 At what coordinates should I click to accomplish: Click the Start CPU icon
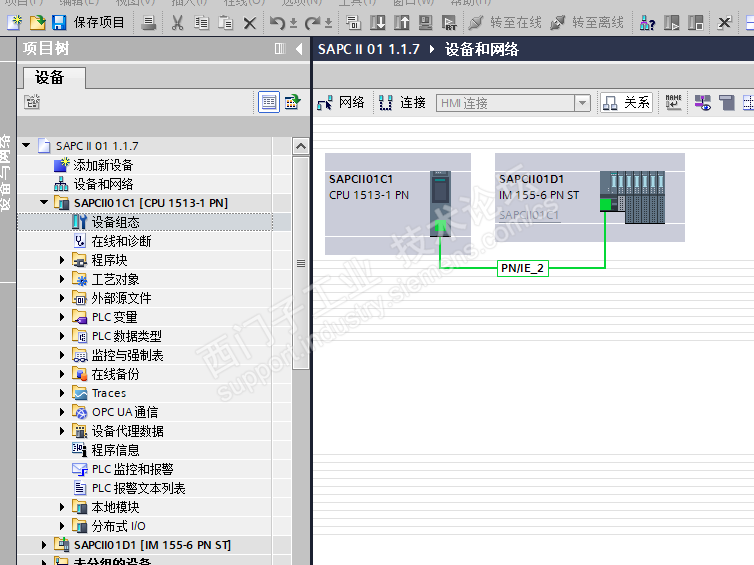pyautogui.click(x=672, y=23)
